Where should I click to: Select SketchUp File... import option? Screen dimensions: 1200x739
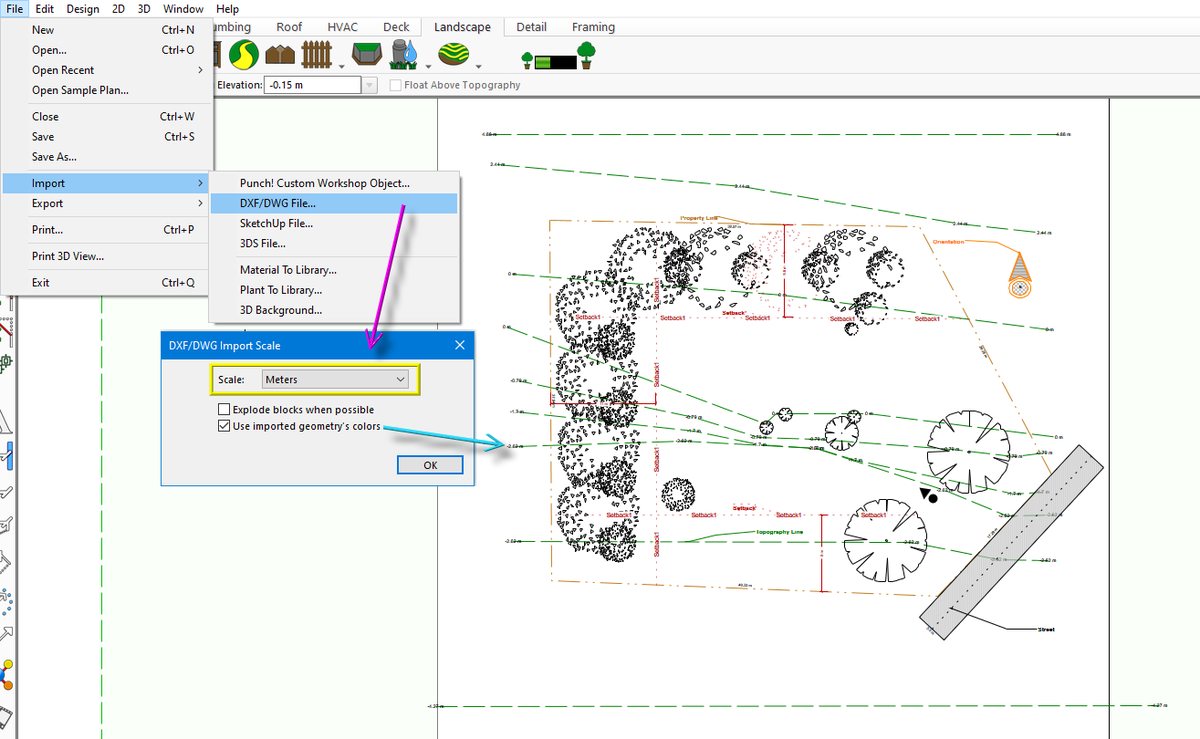334,223
